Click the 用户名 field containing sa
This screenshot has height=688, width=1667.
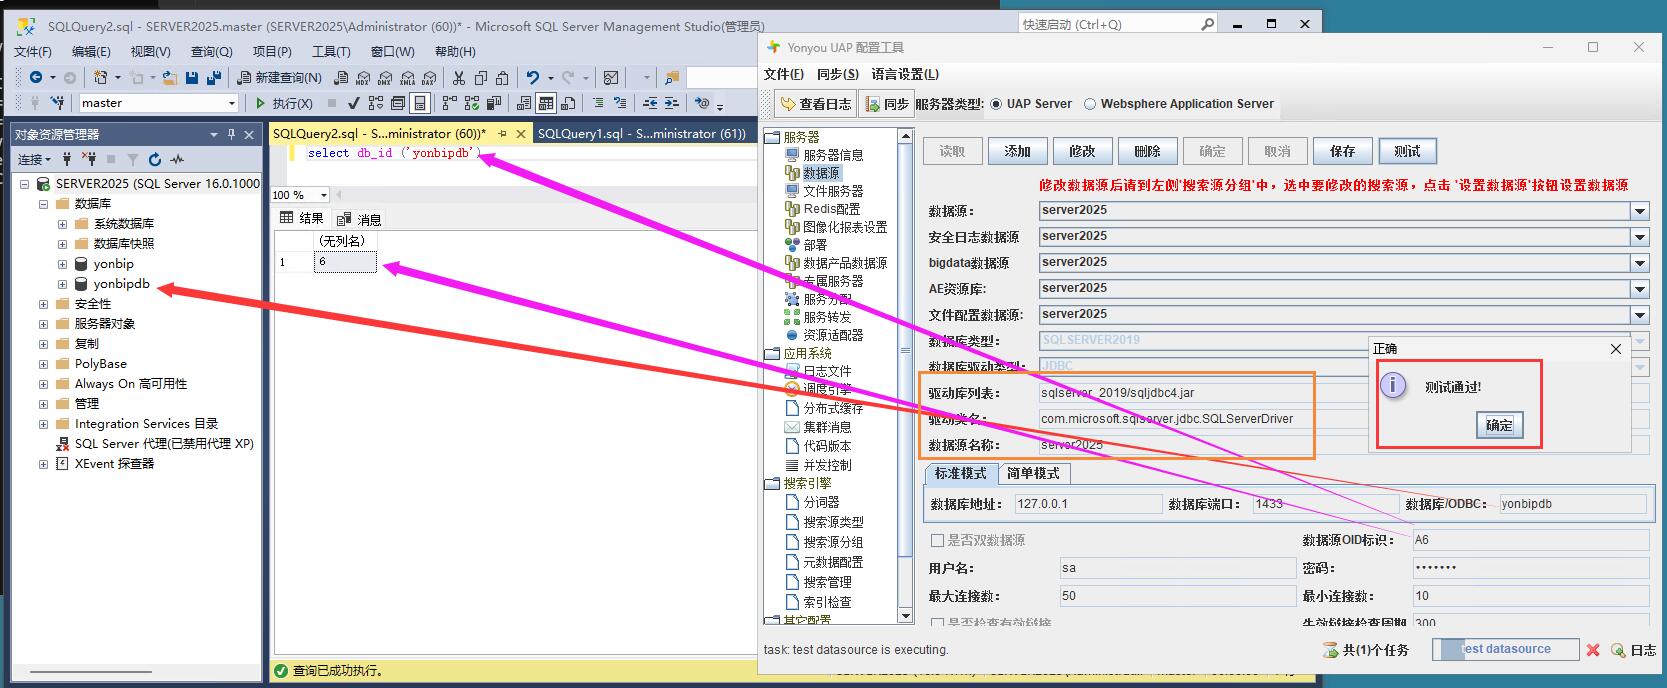coord(1177,568)
